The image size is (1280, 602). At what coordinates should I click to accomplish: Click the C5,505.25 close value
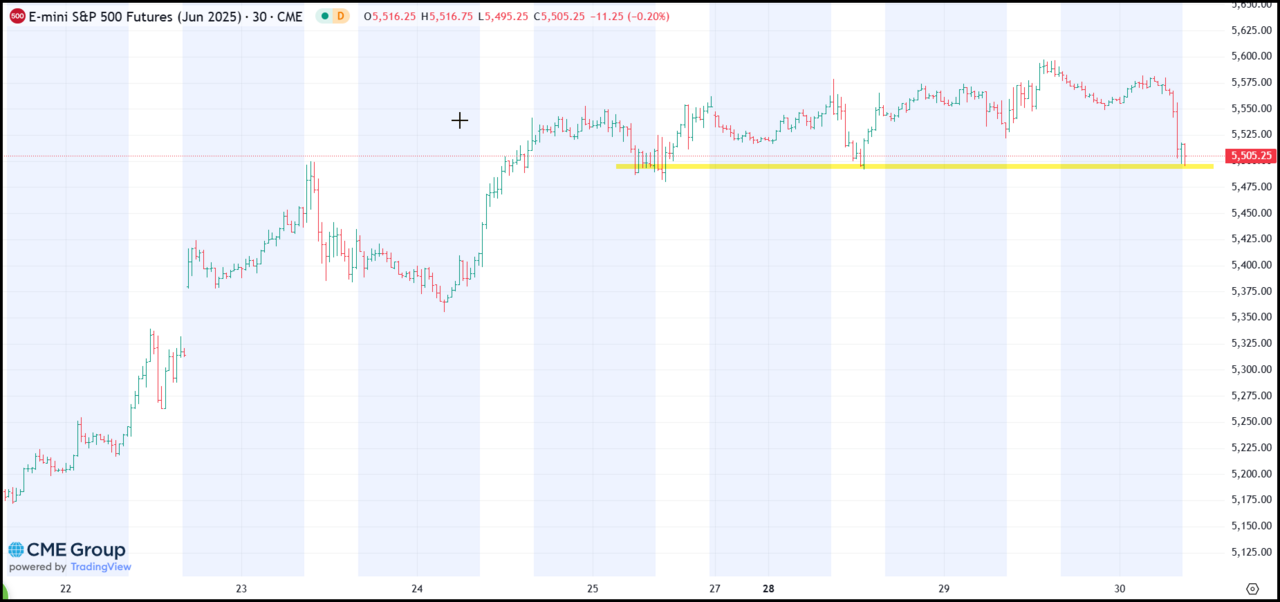coord(560,17)
